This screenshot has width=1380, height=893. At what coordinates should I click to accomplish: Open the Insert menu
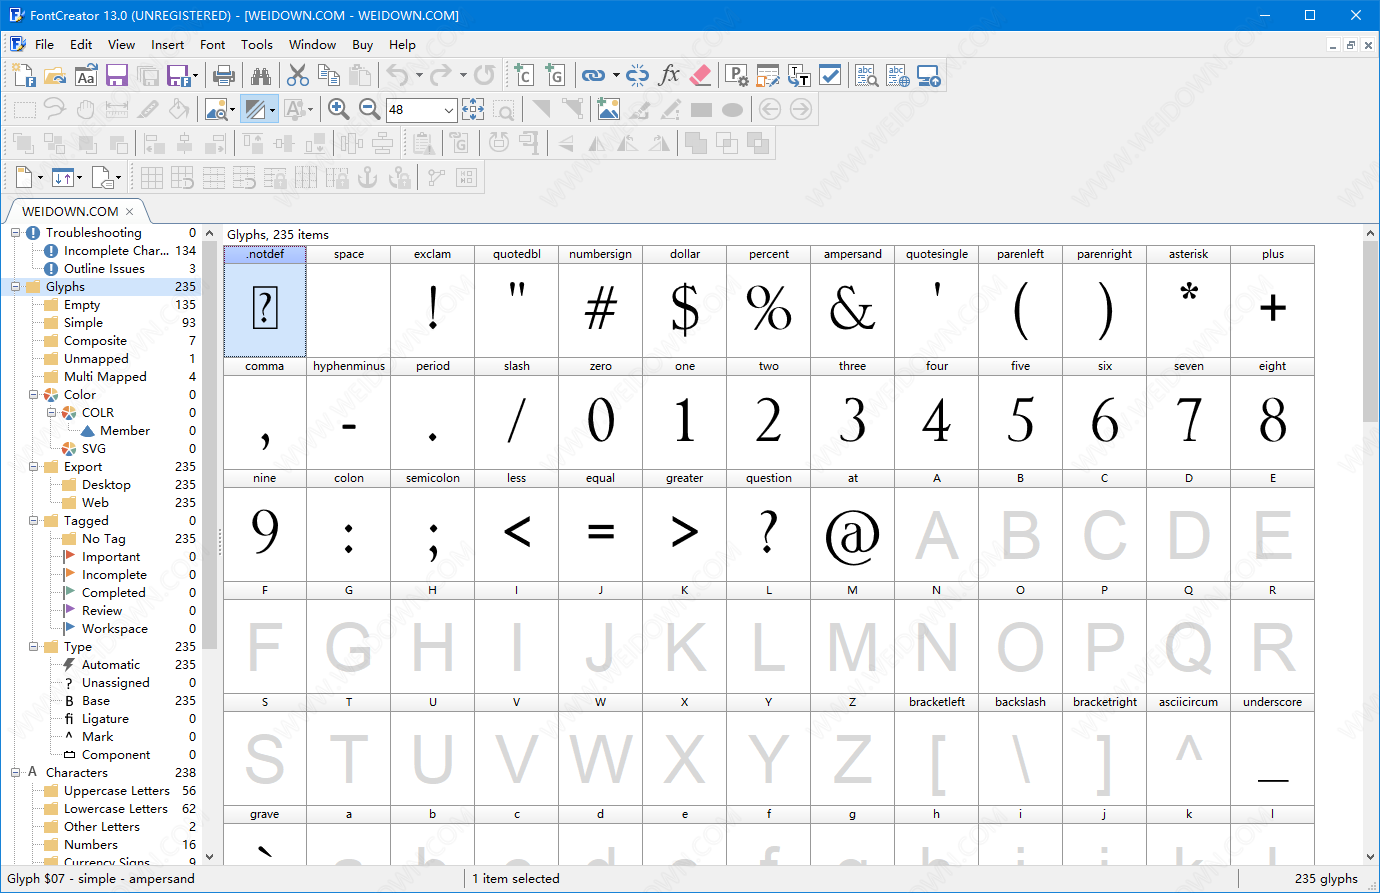[x=167, y=45]
